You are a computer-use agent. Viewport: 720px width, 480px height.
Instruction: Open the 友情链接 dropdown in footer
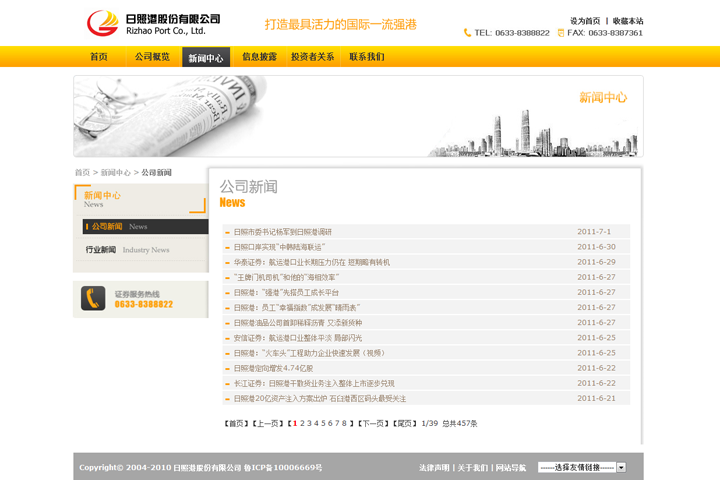582,467
